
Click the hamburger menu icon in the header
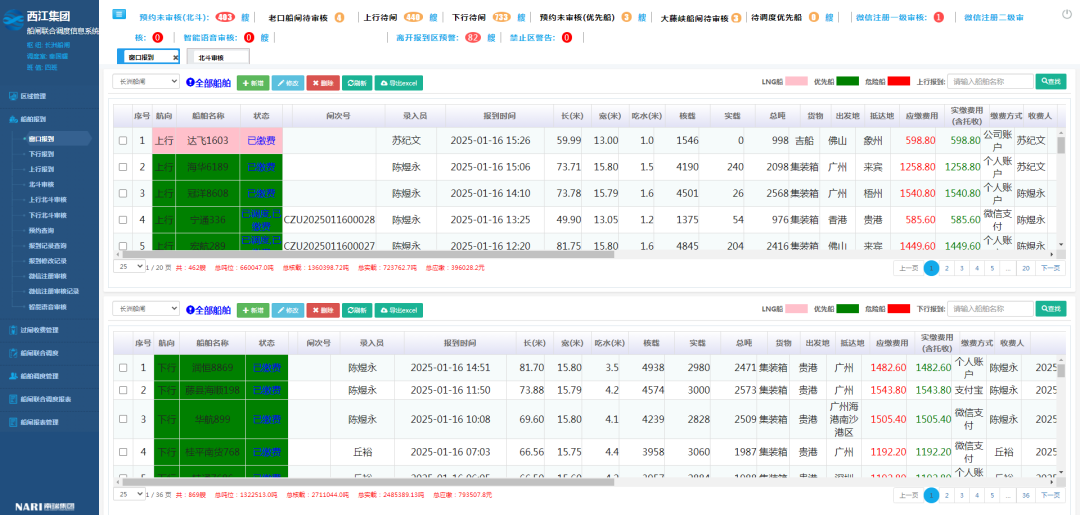(119, 14)
